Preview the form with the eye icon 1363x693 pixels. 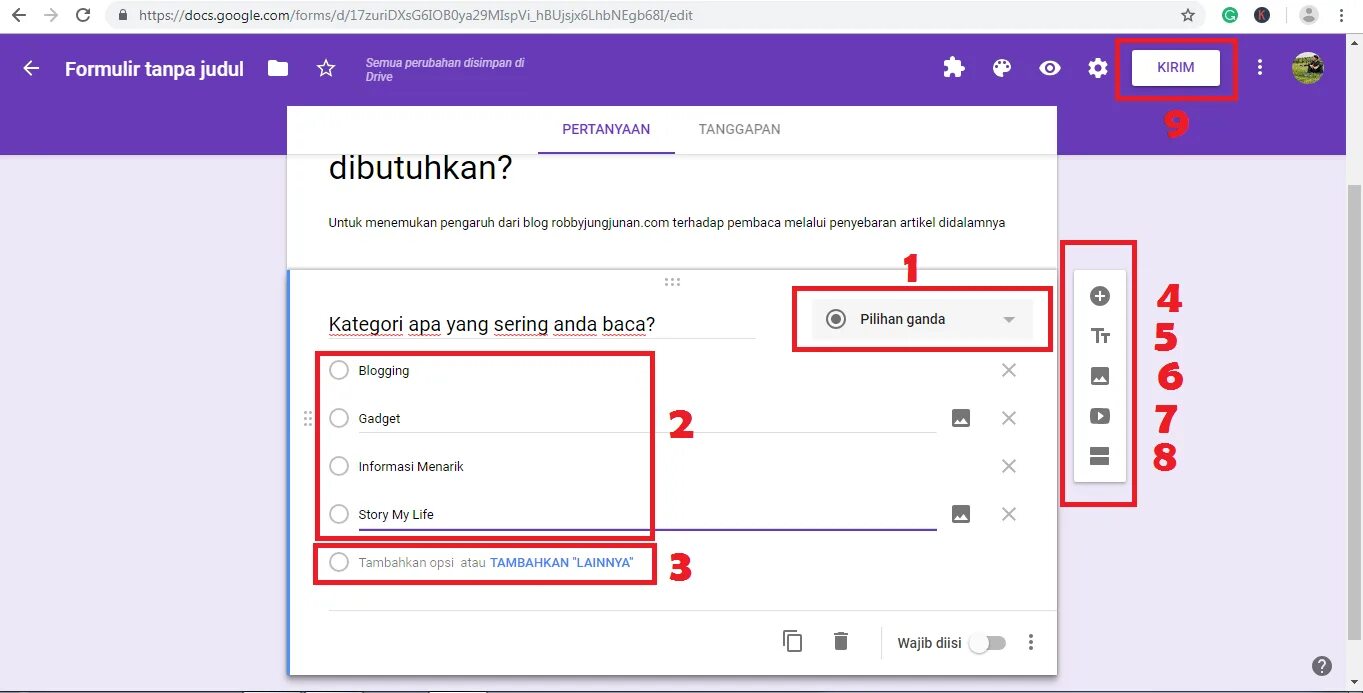click(1049, 68)
